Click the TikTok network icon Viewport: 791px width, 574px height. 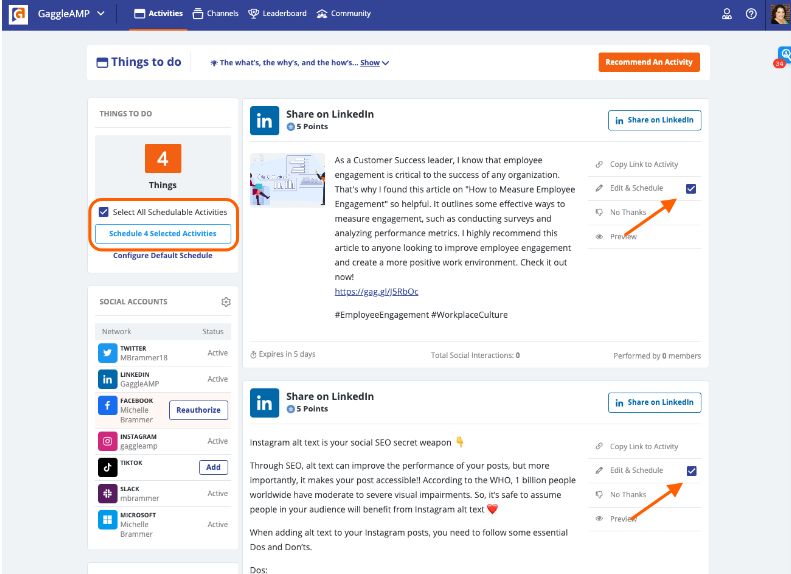(107, 468)
